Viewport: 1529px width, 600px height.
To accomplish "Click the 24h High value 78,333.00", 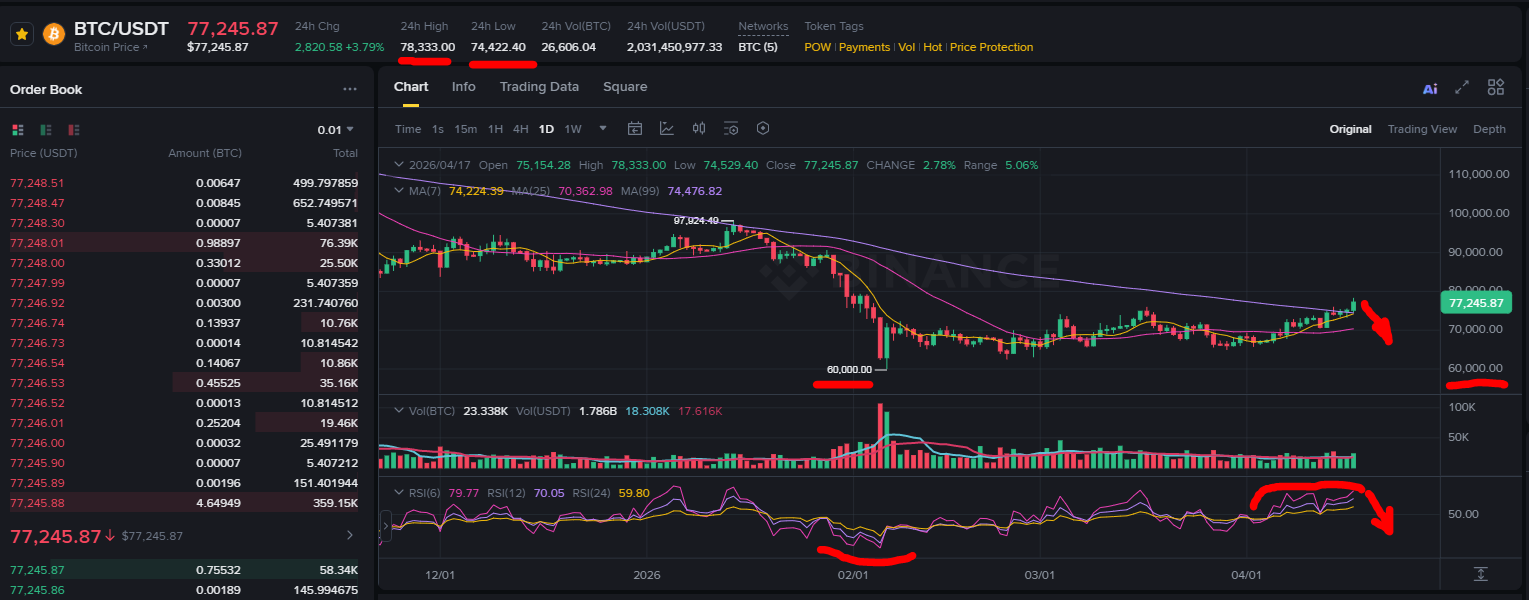I will pyautogui.click(x=428, y=47).
